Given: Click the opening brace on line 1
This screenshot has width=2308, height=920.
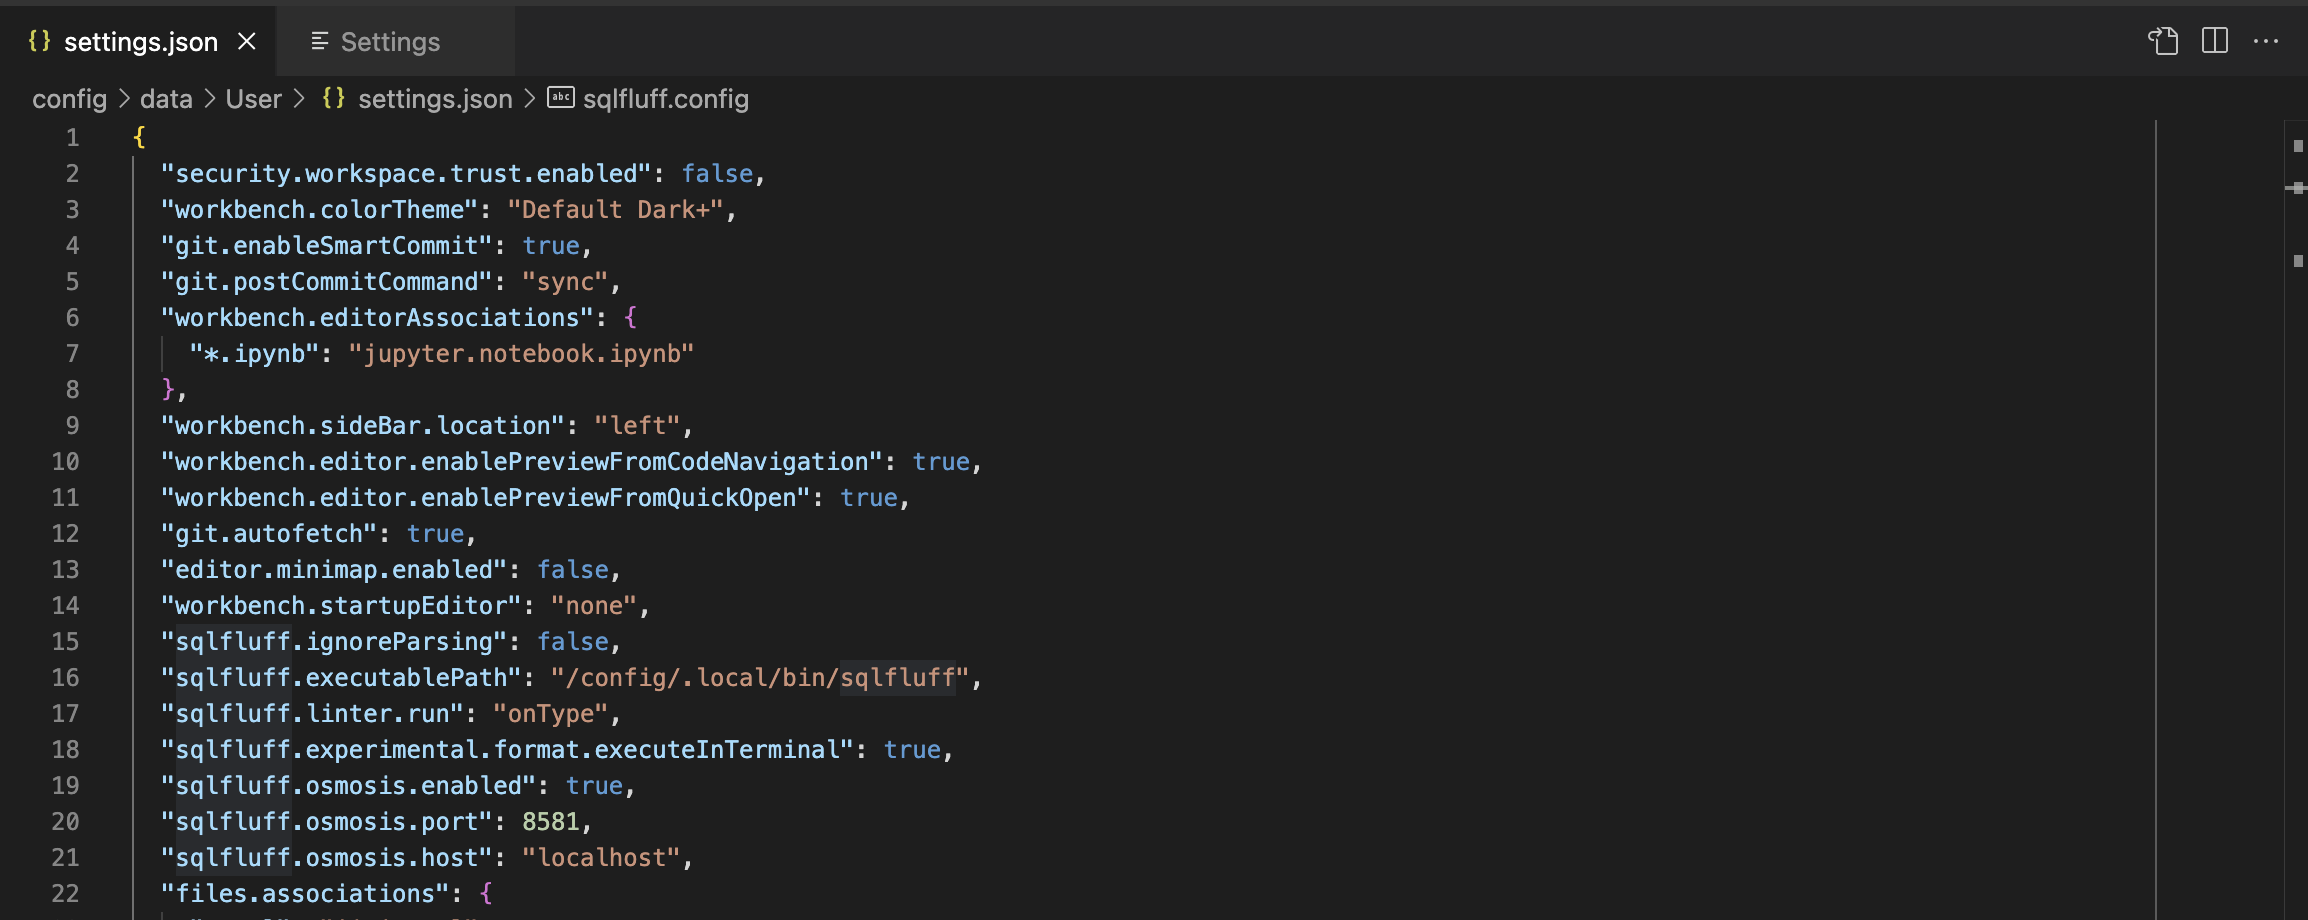Looking at the screenshot, I should click(139, 137).
